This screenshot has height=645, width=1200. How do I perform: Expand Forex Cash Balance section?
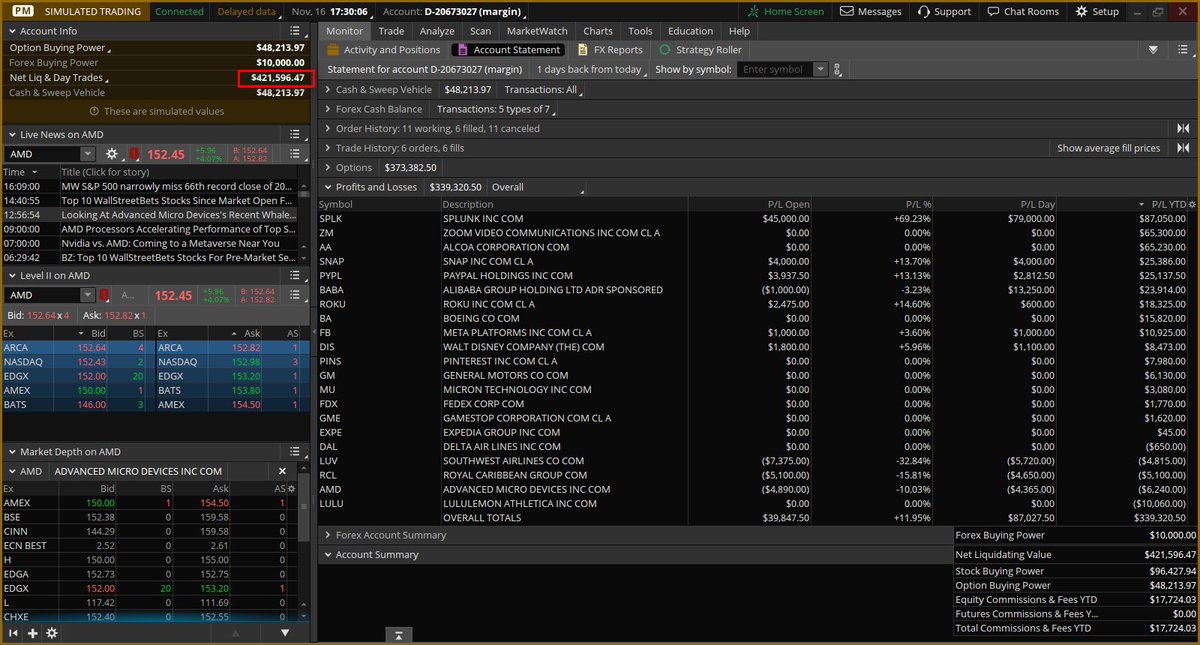click(x=327, y=109)
